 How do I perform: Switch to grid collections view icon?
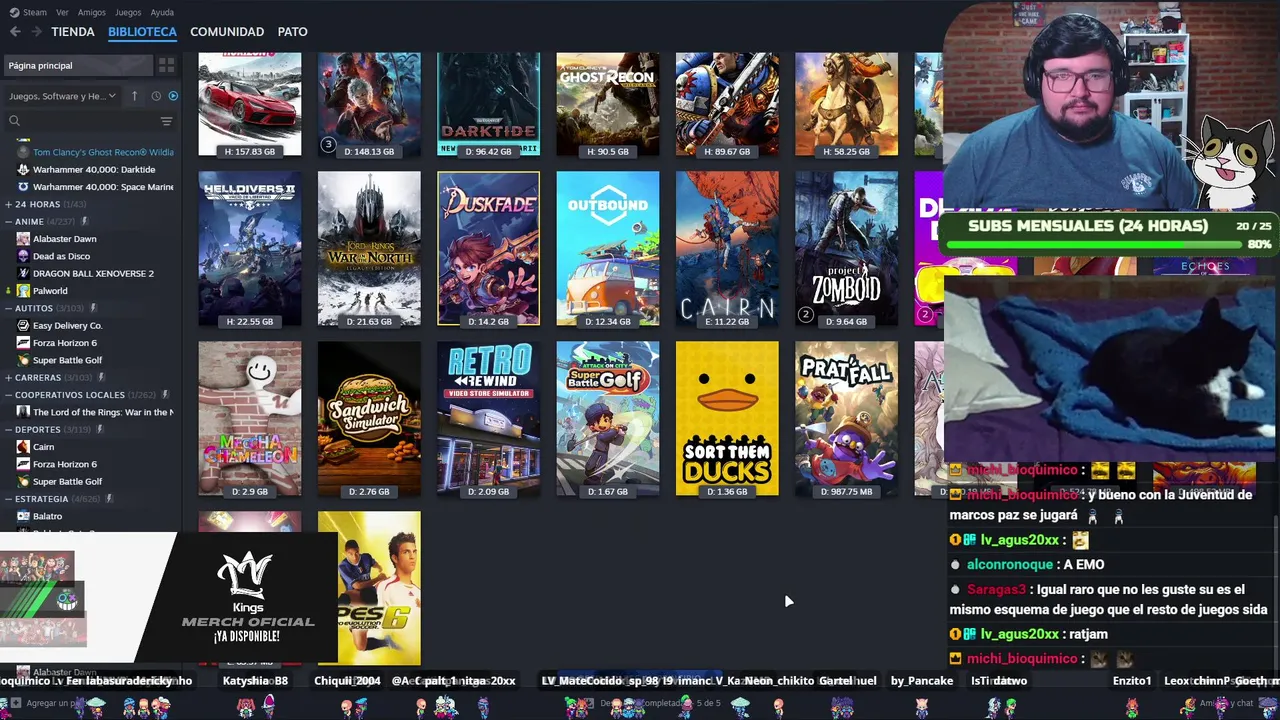tap(166, 65)
